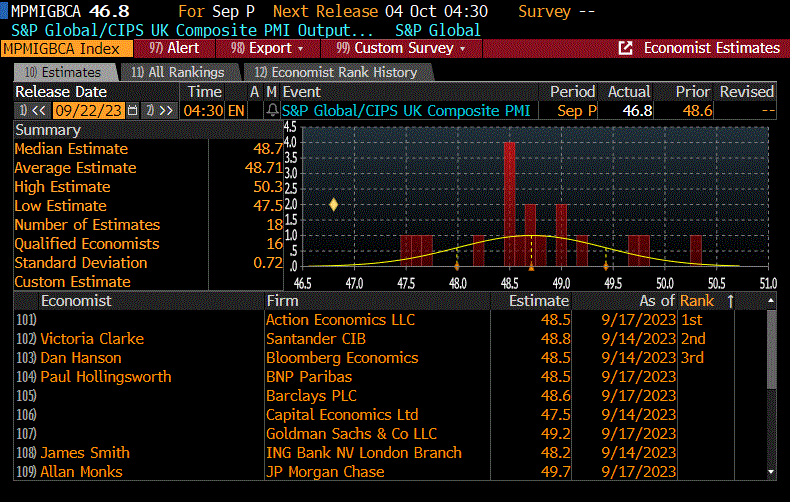Click the Custom Estimate field
The width and height of the screenshot is (790, 502).
tap(245, 282)
